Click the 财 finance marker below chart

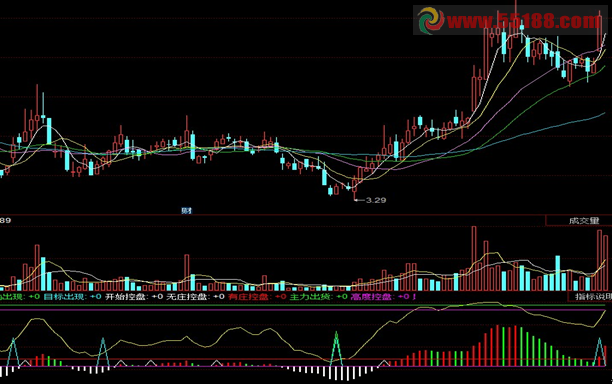pos(187,211)
